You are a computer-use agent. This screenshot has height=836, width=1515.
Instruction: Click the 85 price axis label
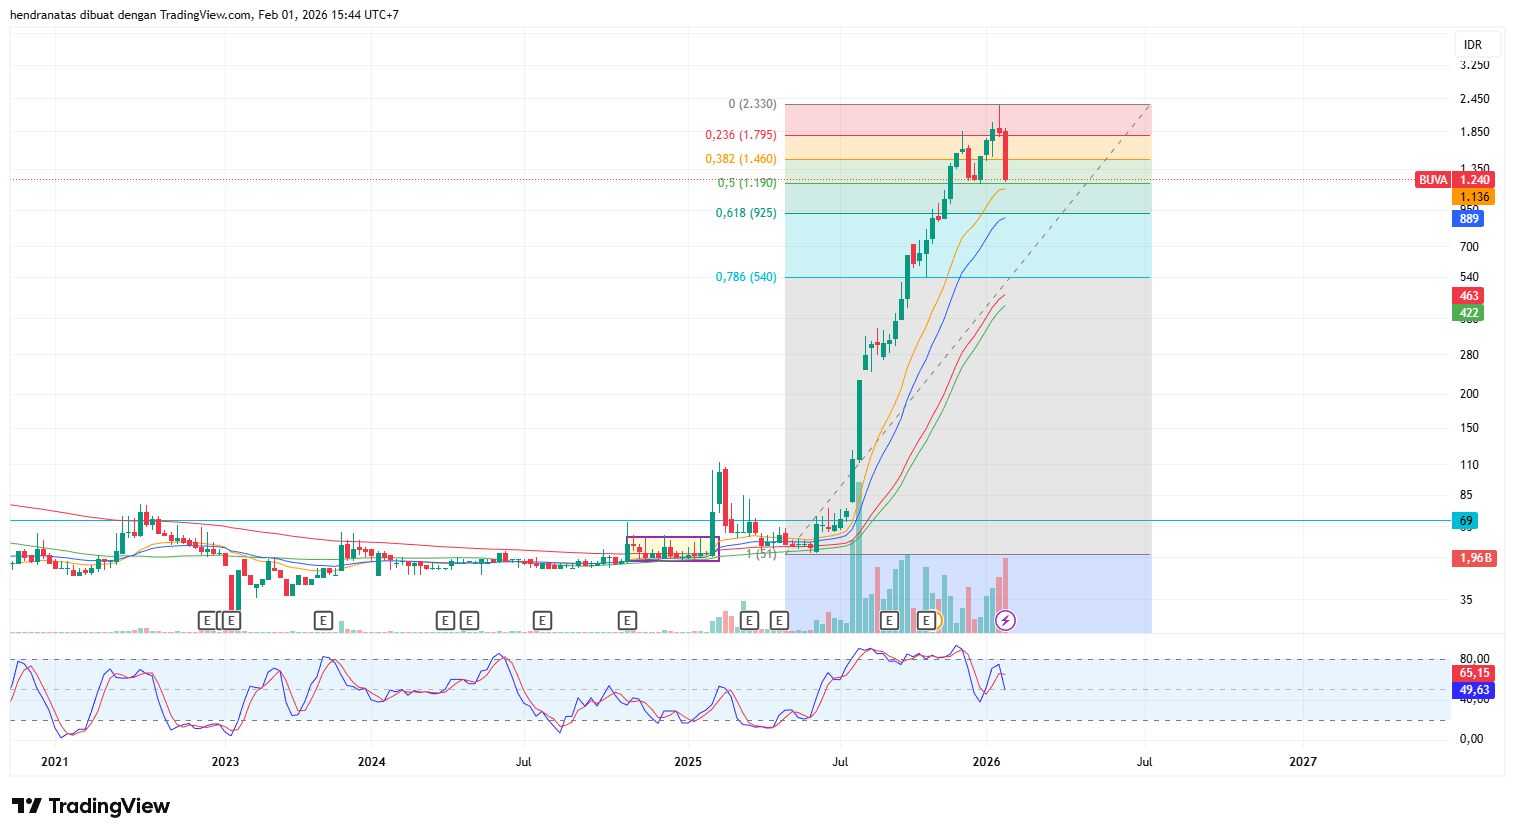pyautogui.click(x=1466, y=495)
